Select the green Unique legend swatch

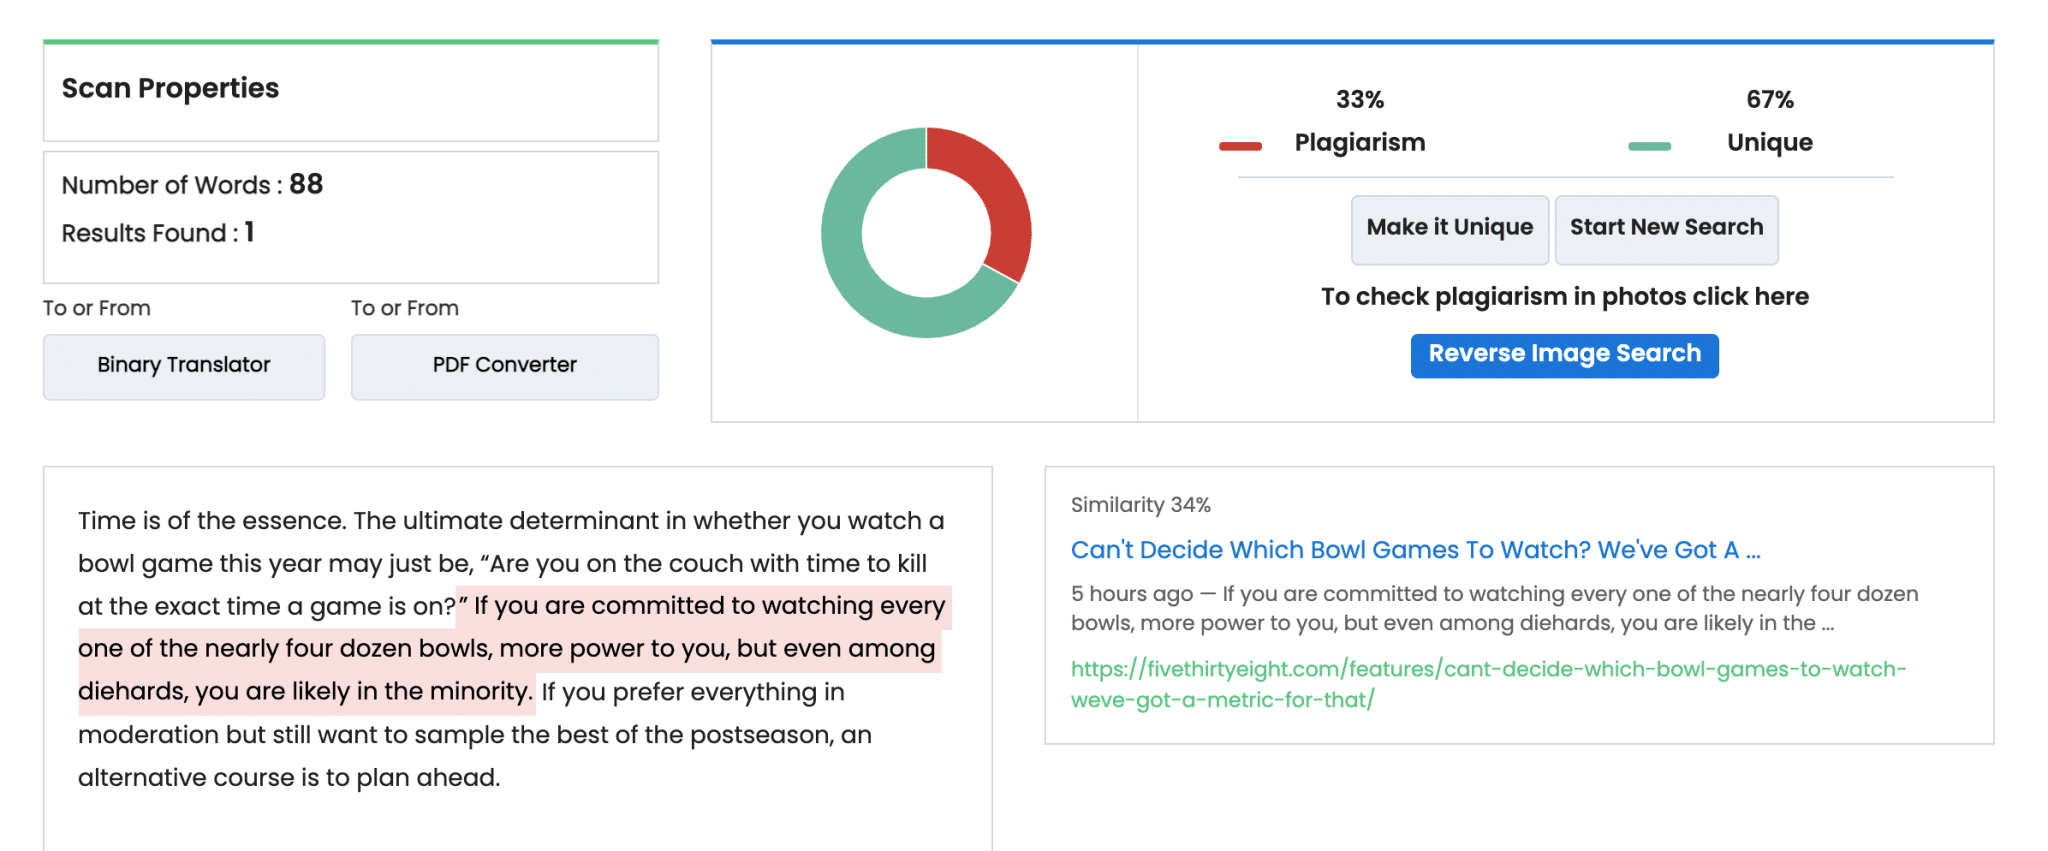1649,146
